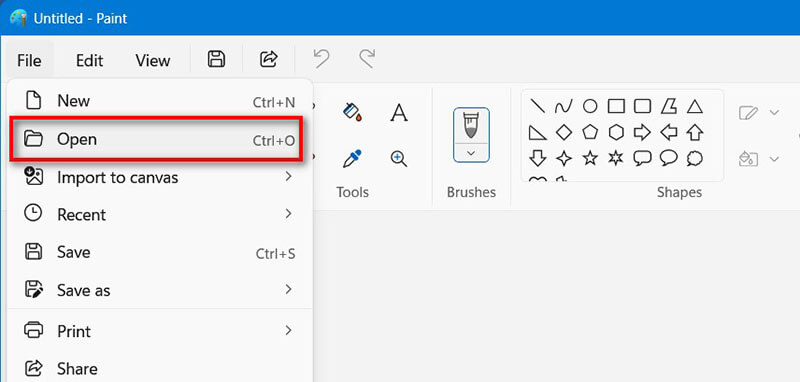Choose the Oval callout shape

(669, 159)
